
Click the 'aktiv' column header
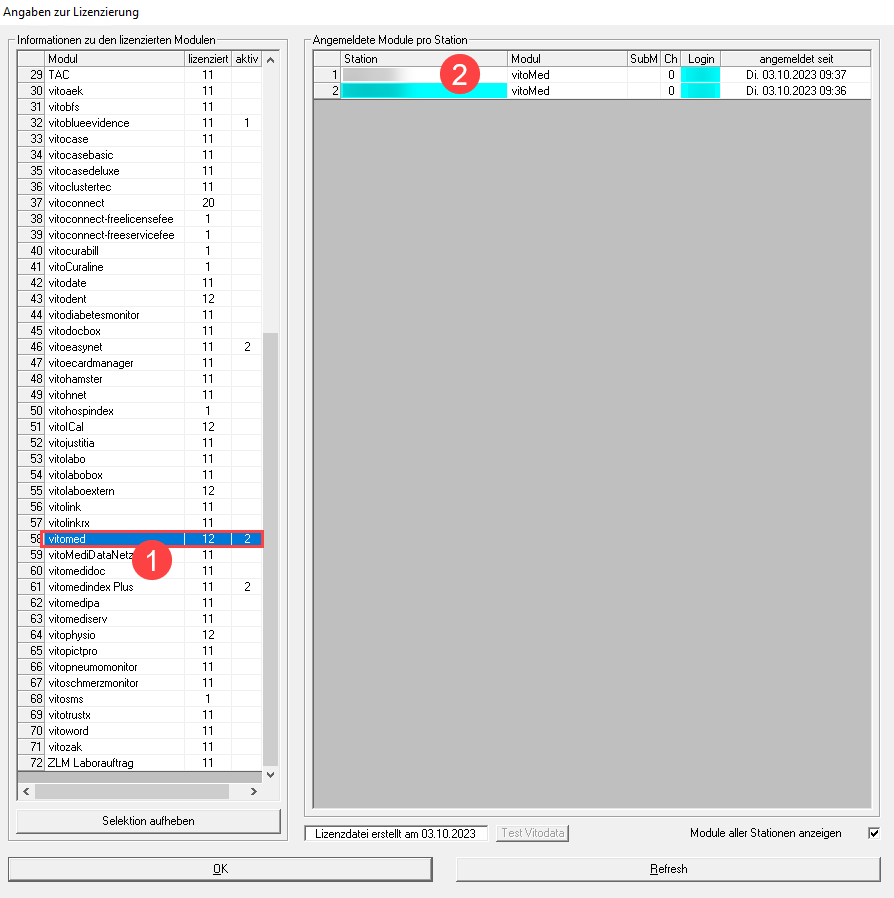tap(247, 59)
